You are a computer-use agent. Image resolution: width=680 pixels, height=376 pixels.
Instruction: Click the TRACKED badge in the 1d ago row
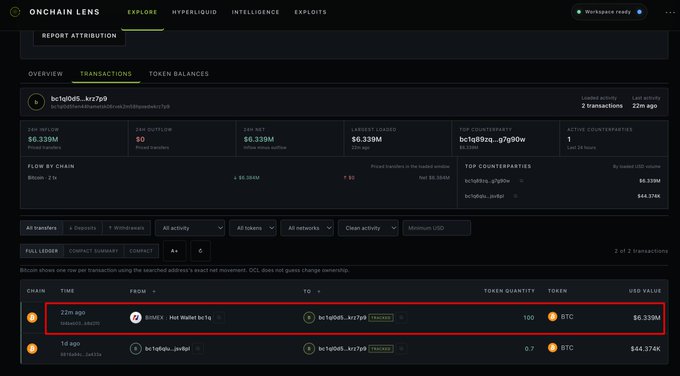[381, 348]
